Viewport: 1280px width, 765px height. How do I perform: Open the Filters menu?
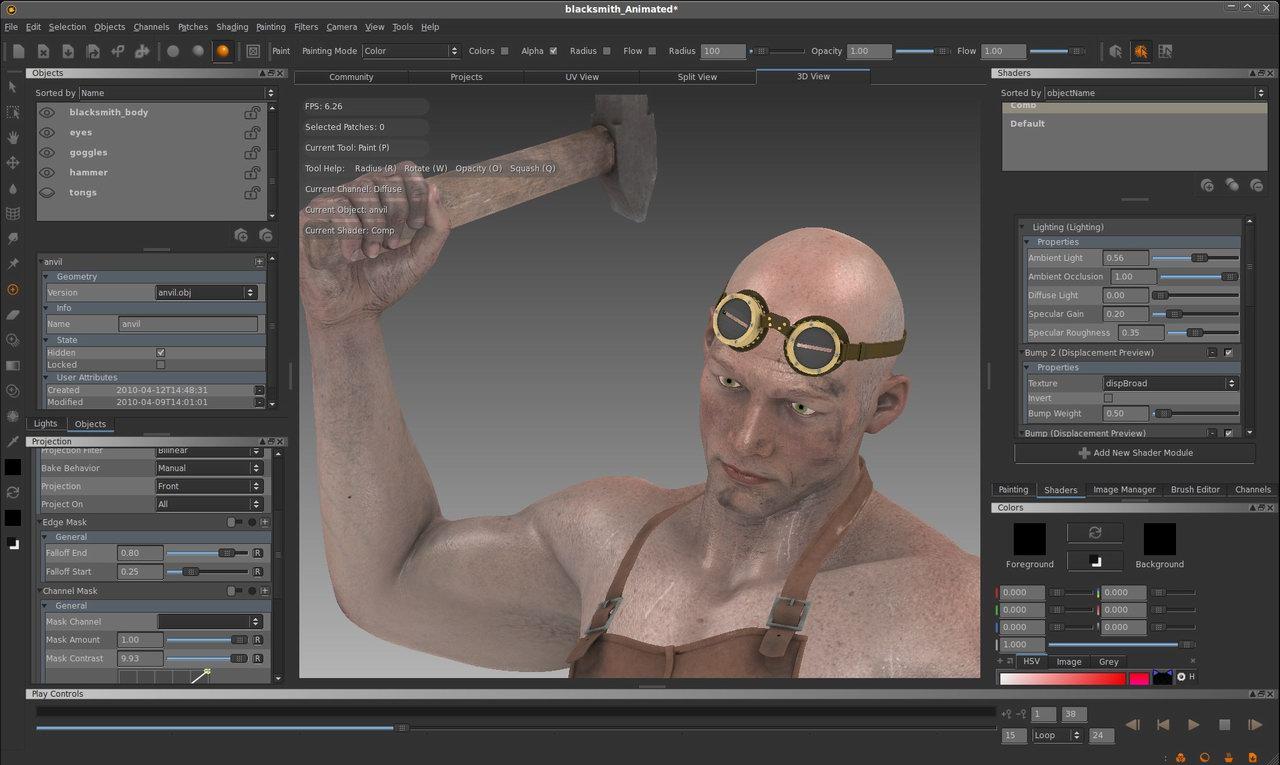(306, 27)
